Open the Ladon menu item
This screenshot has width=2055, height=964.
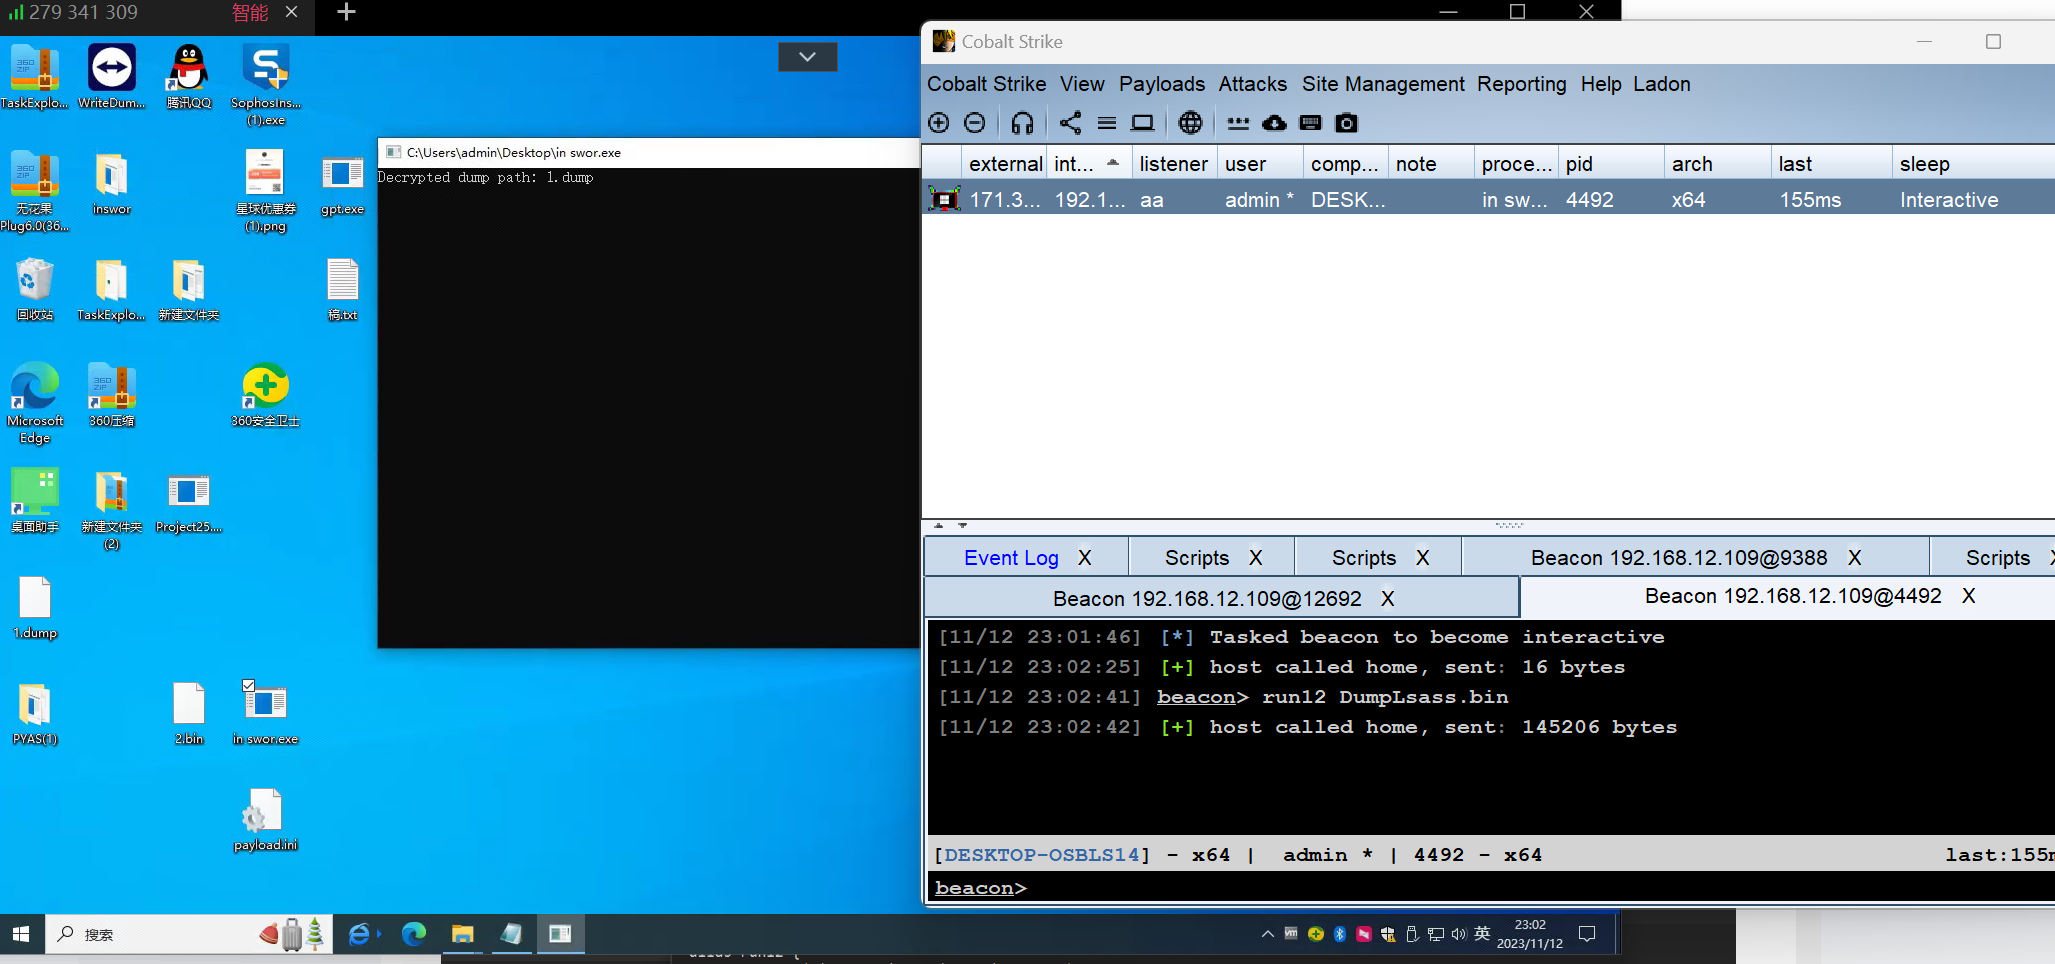coord(1661,84)
